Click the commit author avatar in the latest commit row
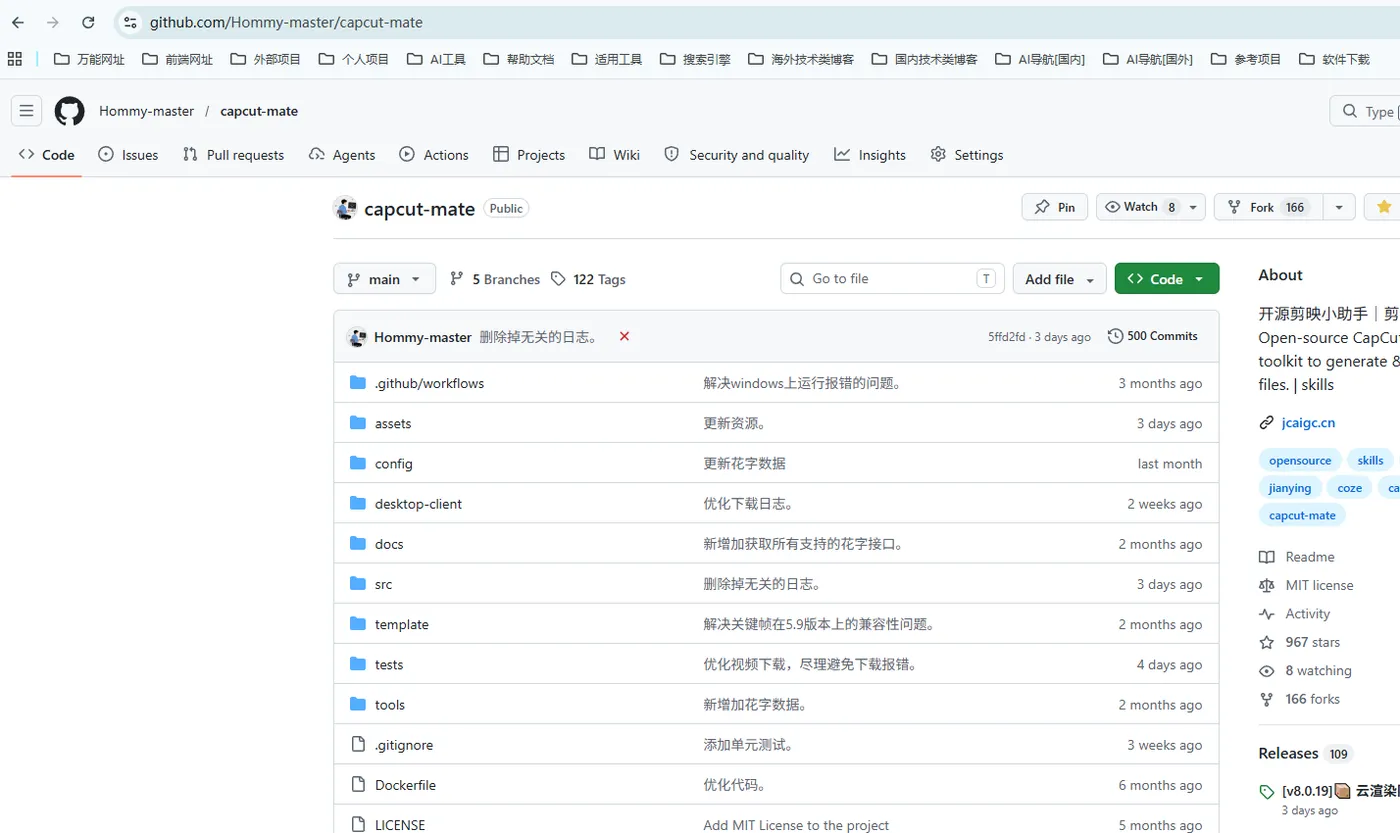 356,337
